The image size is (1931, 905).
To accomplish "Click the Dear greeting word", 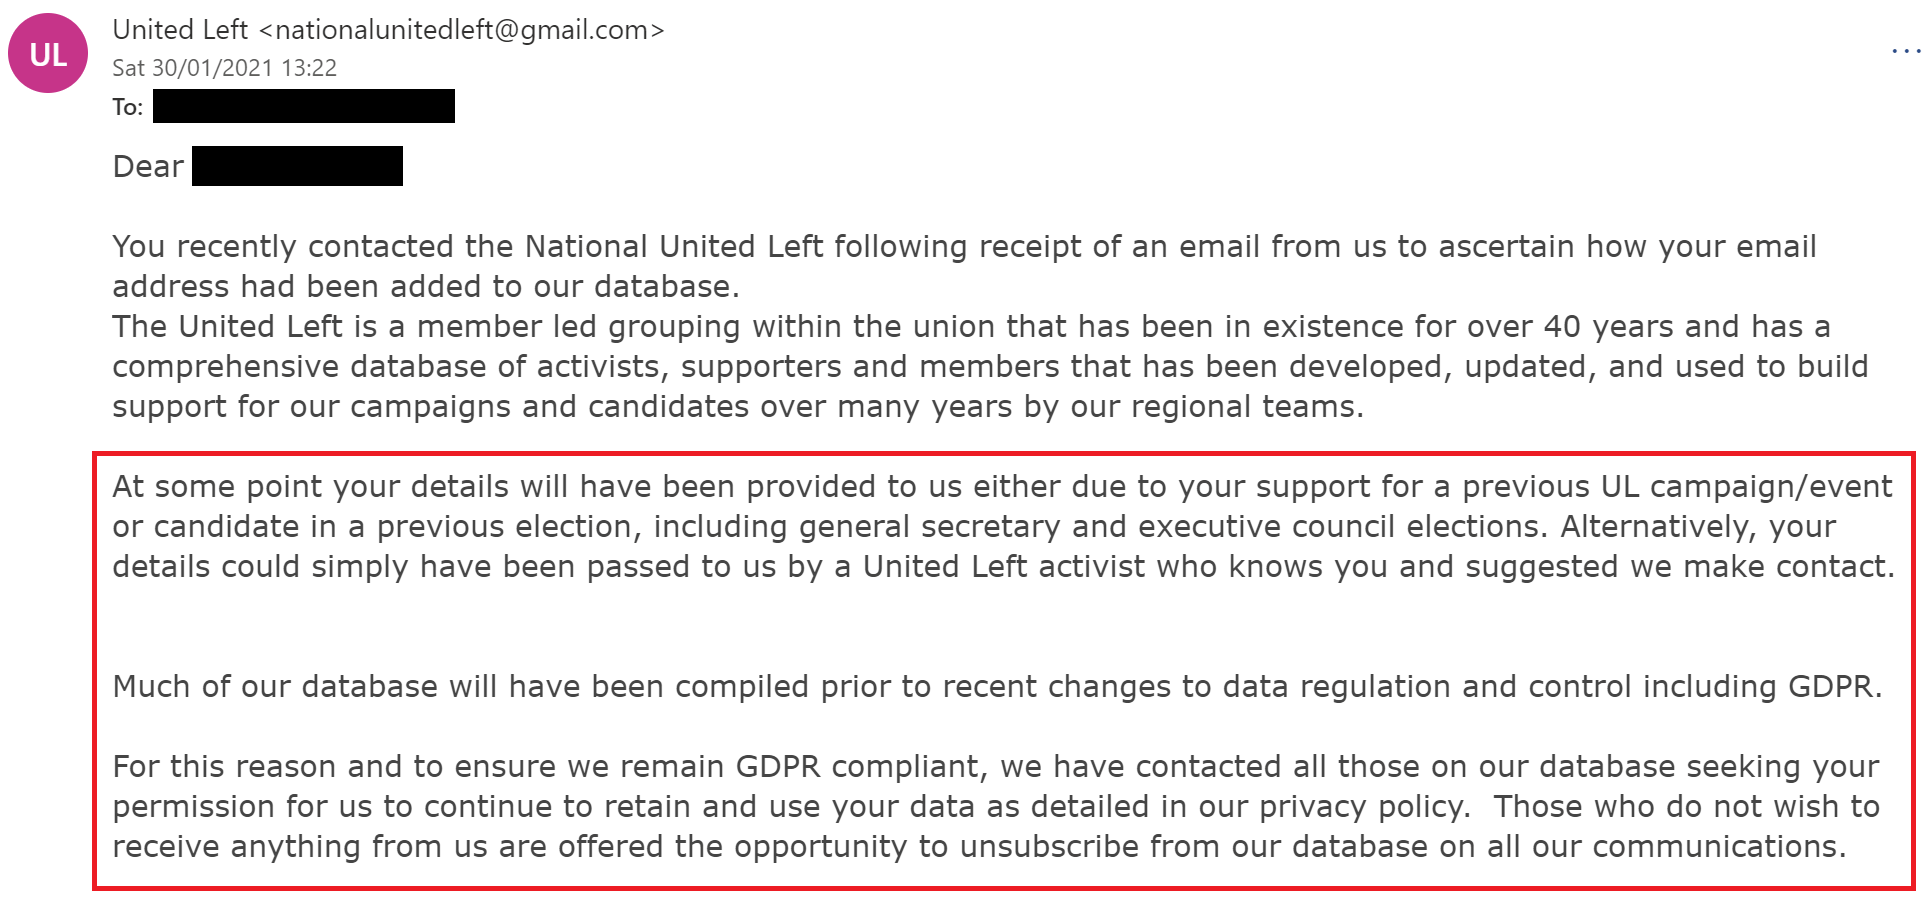I will tap(148, 166).
